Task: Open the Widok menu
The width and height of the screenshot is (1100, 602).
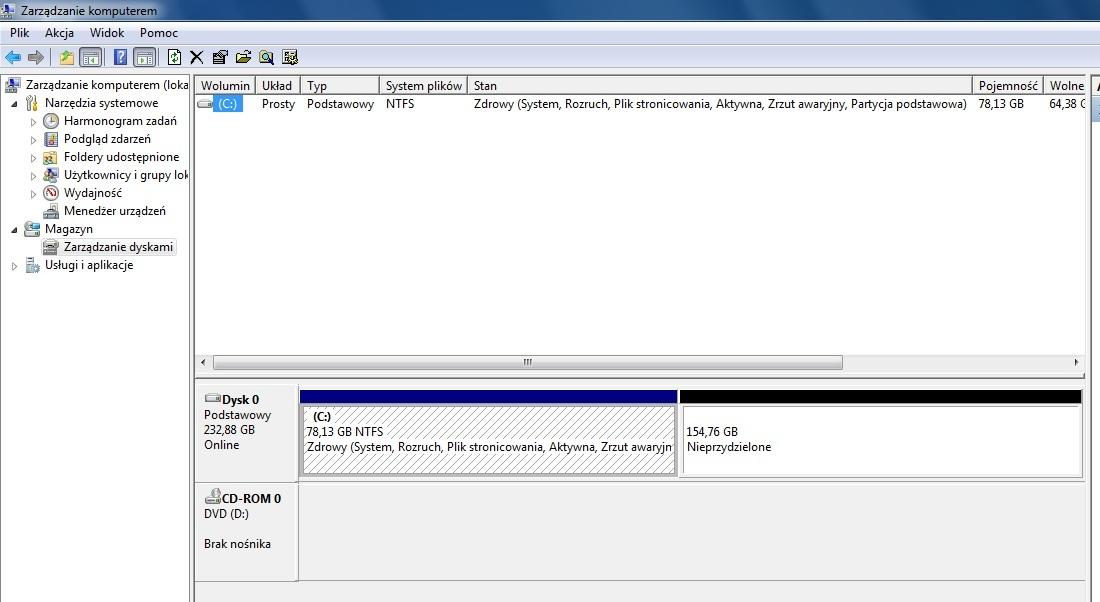Action: (107, 33)
